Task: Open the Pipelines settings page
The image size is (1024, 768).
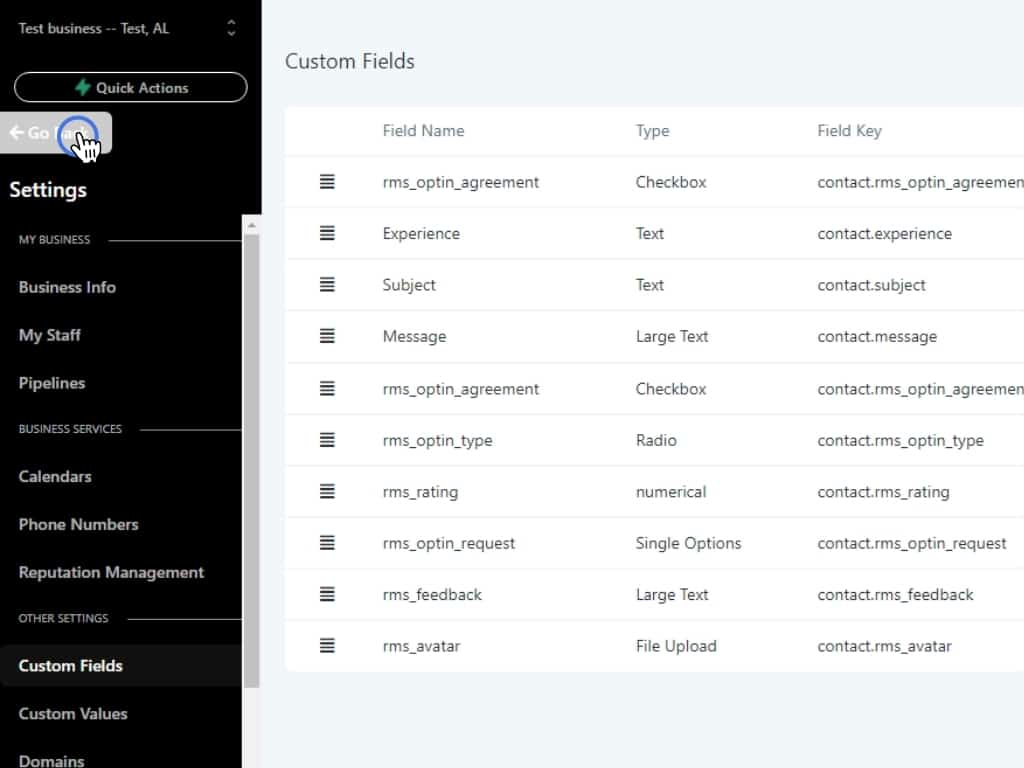Action: (52, 383)
